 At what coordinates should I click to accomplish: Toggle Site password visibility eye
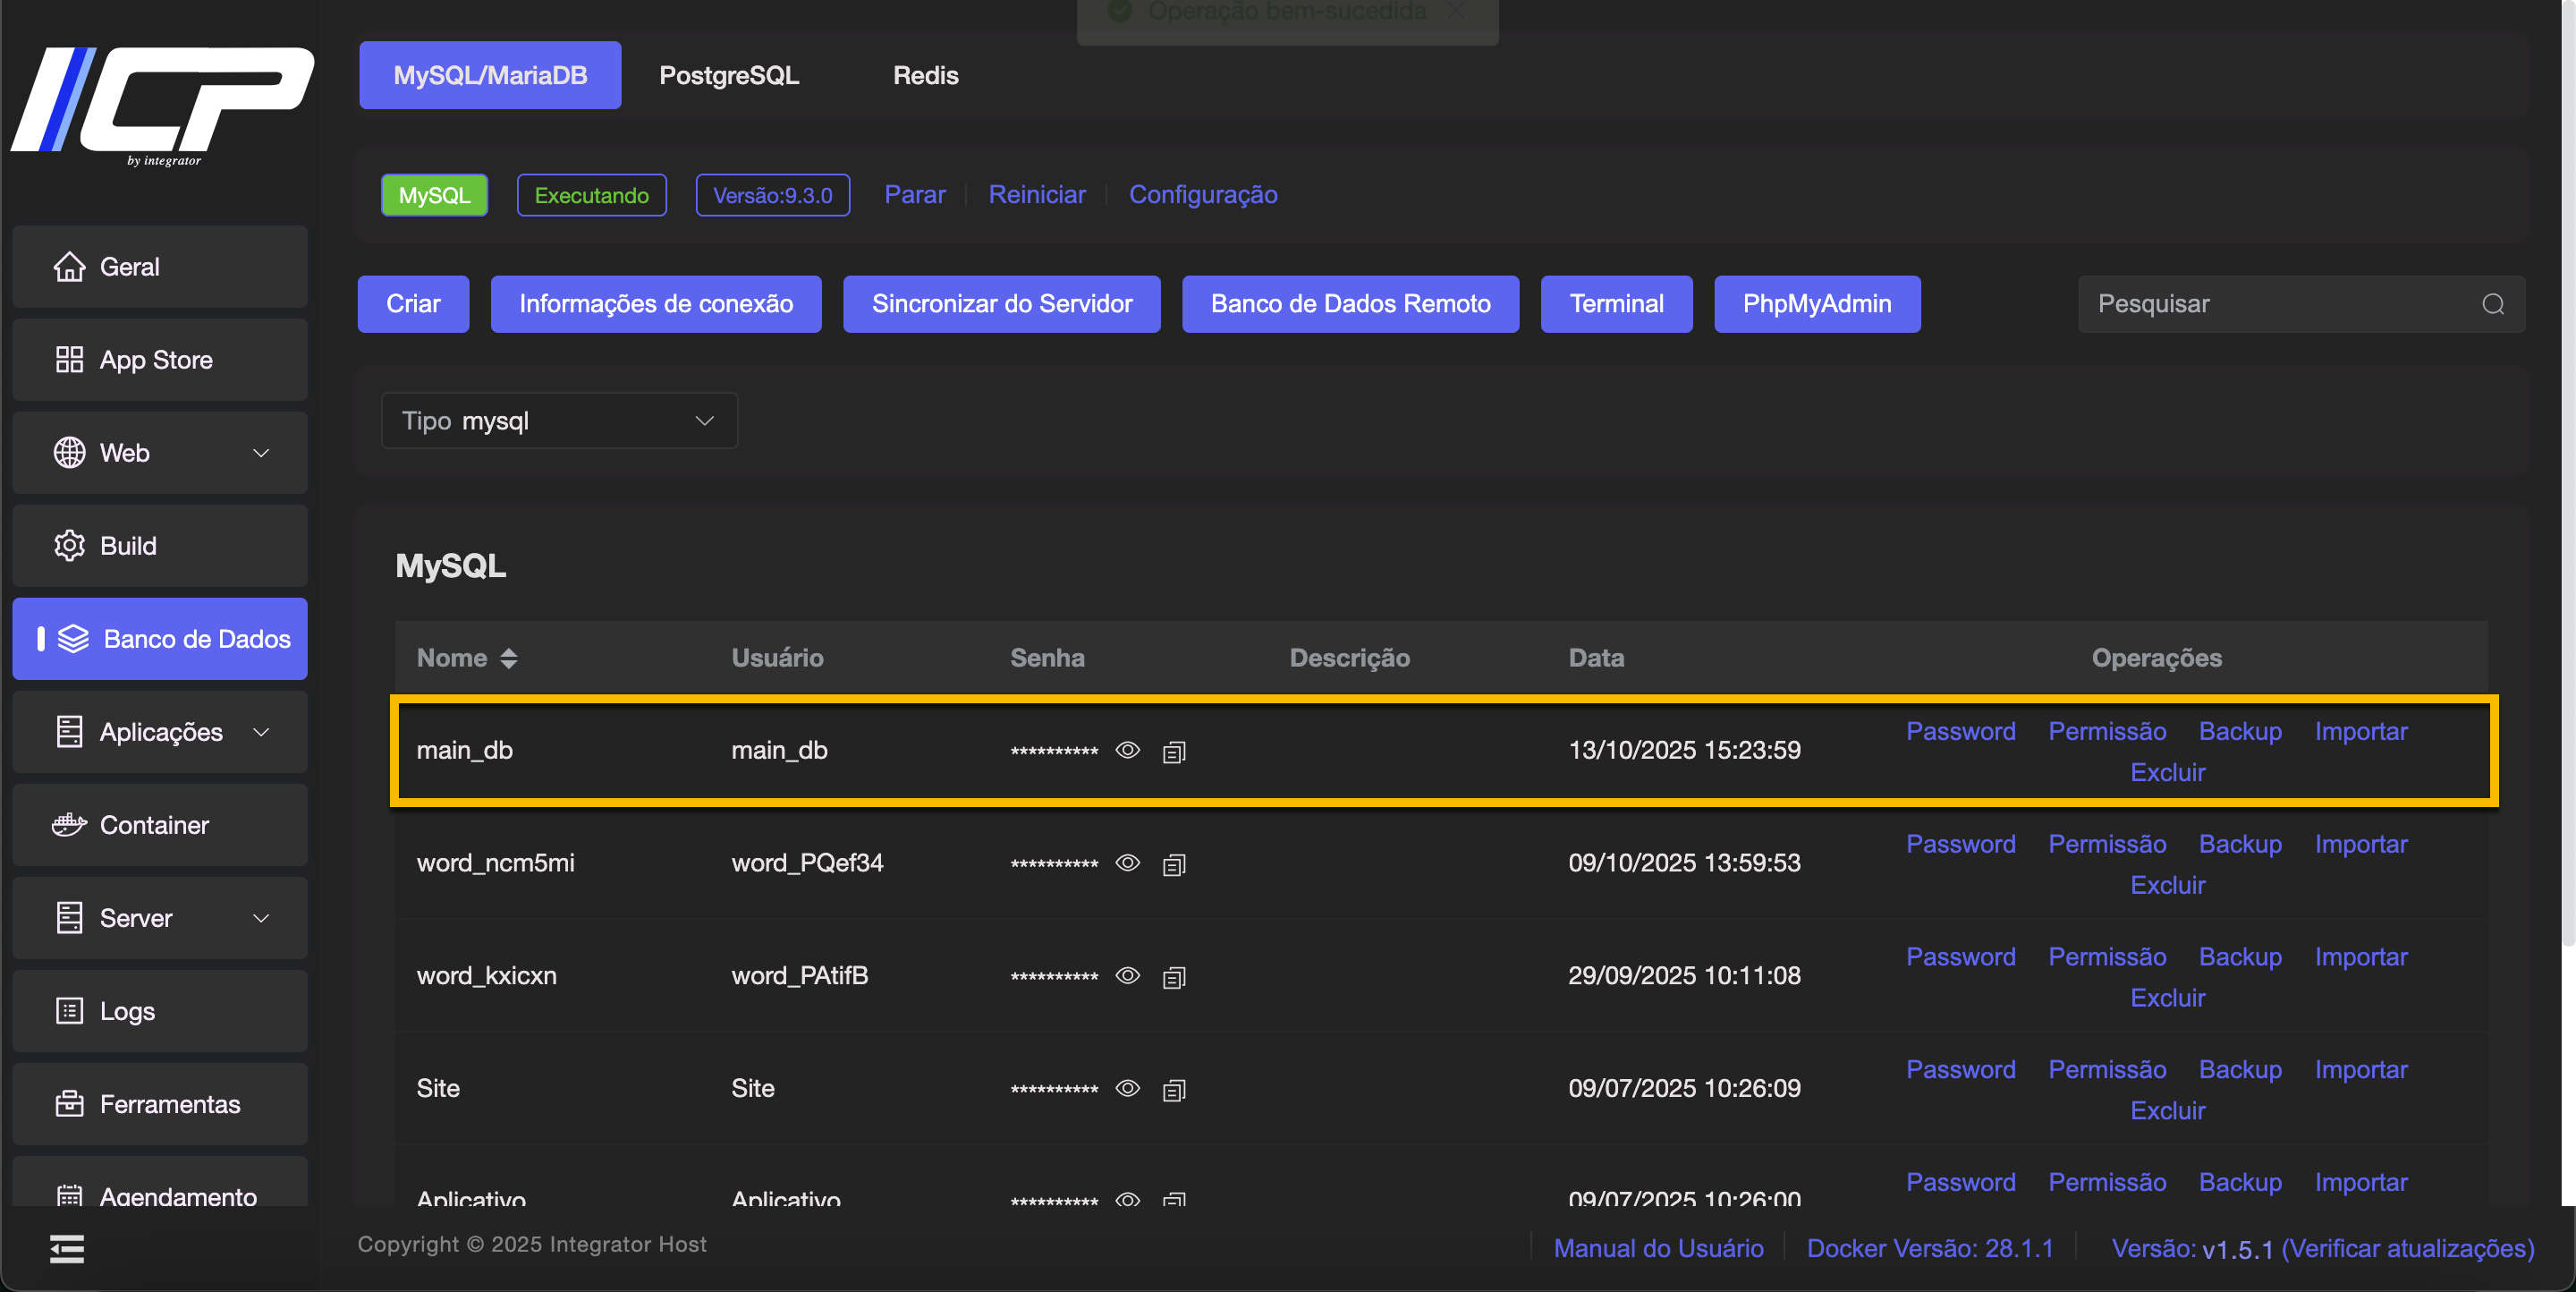click(x=1128, y=1088)
